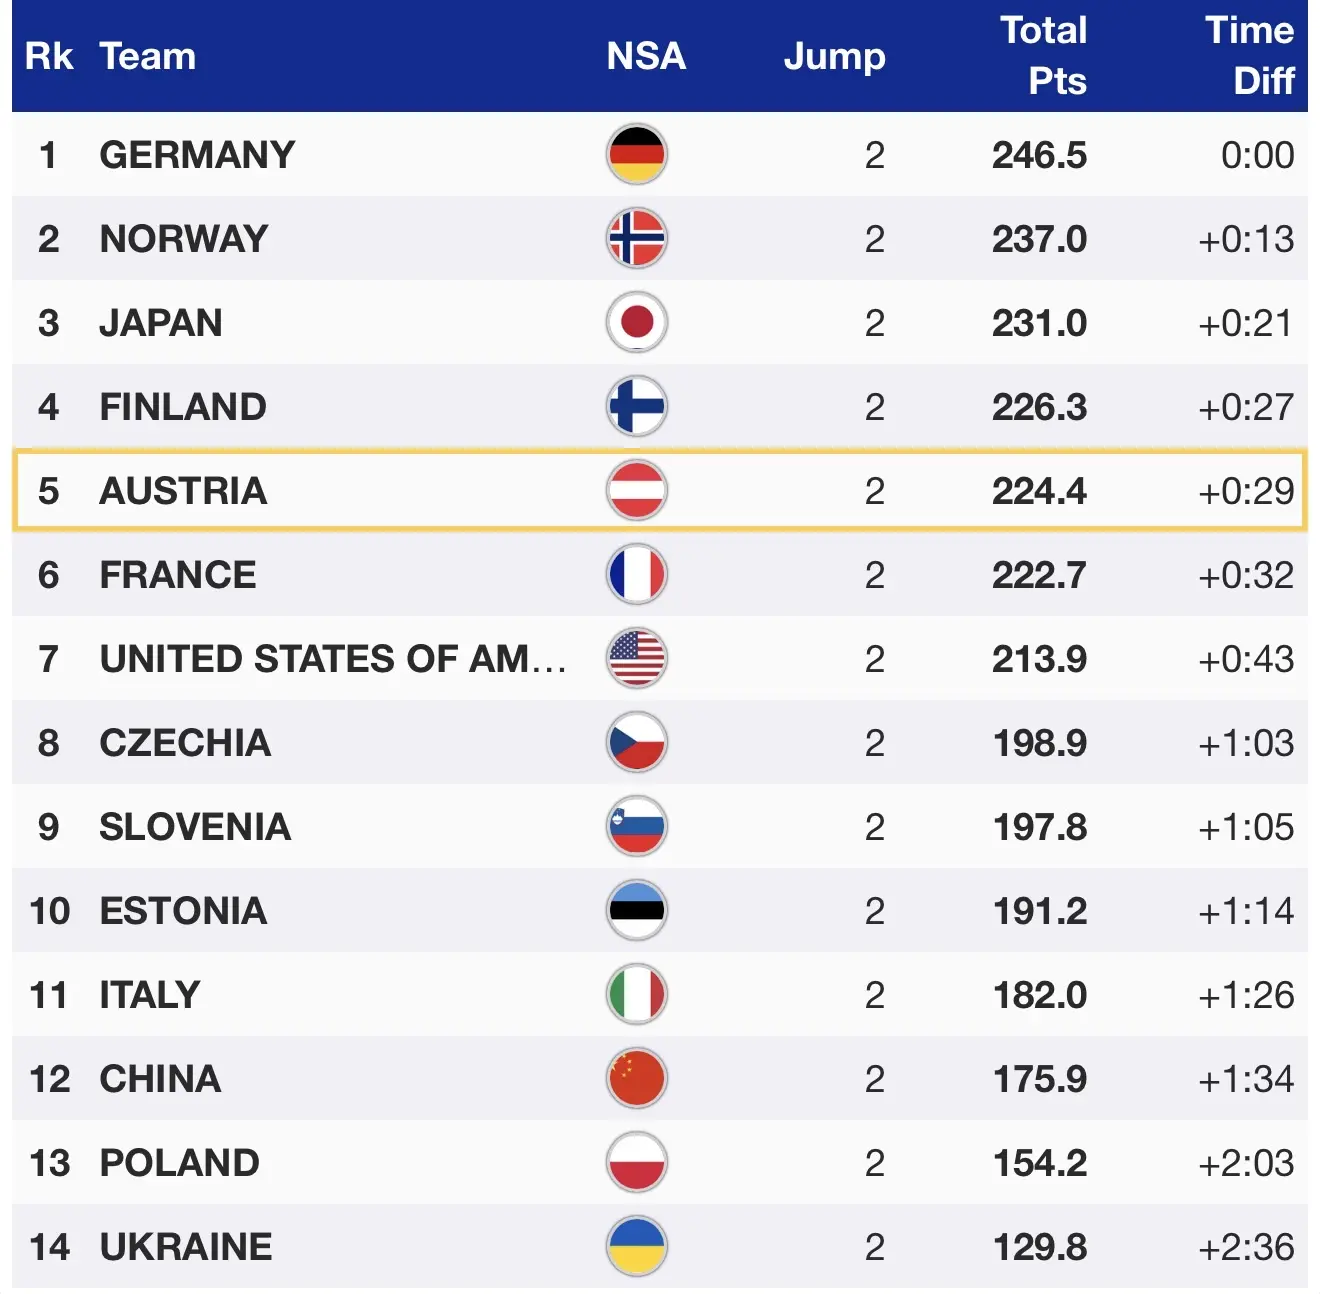Viewport: 1320px width, 1294px height.
Task: Click the Ukraine flag icon
Action: click(637, 1247)
